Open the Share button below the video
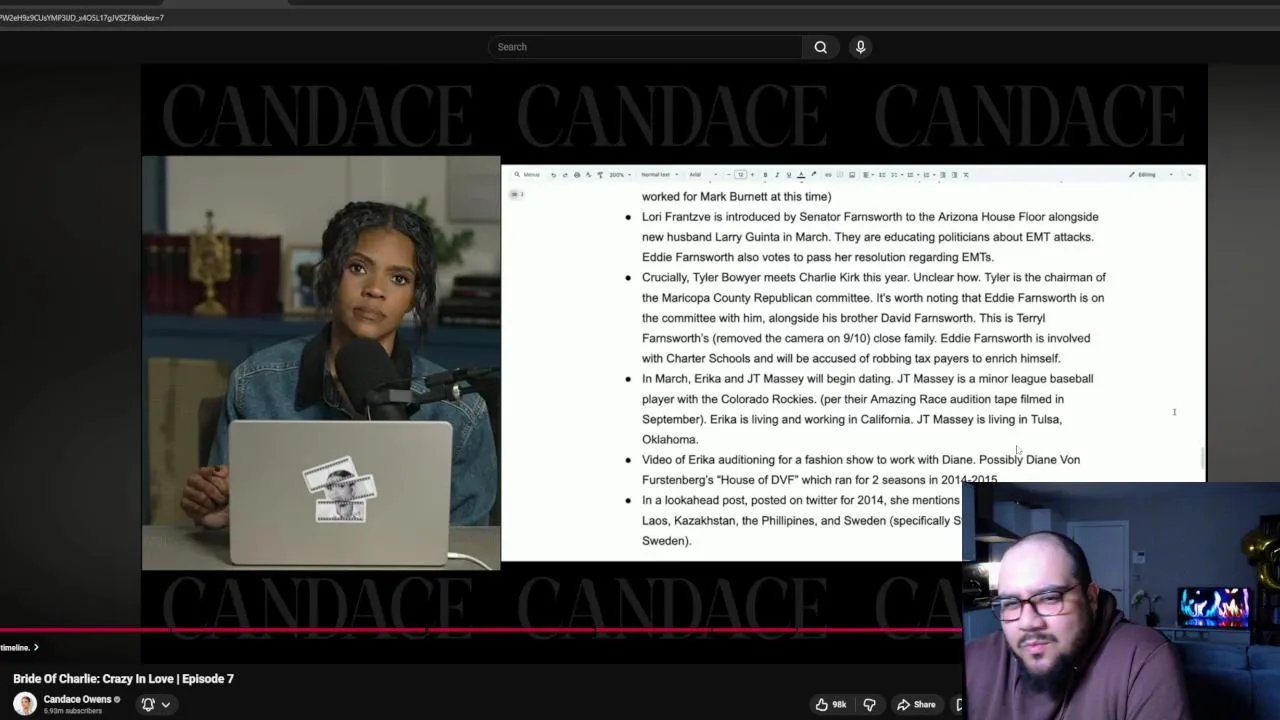1280x720 pixels. coord(916,704)
